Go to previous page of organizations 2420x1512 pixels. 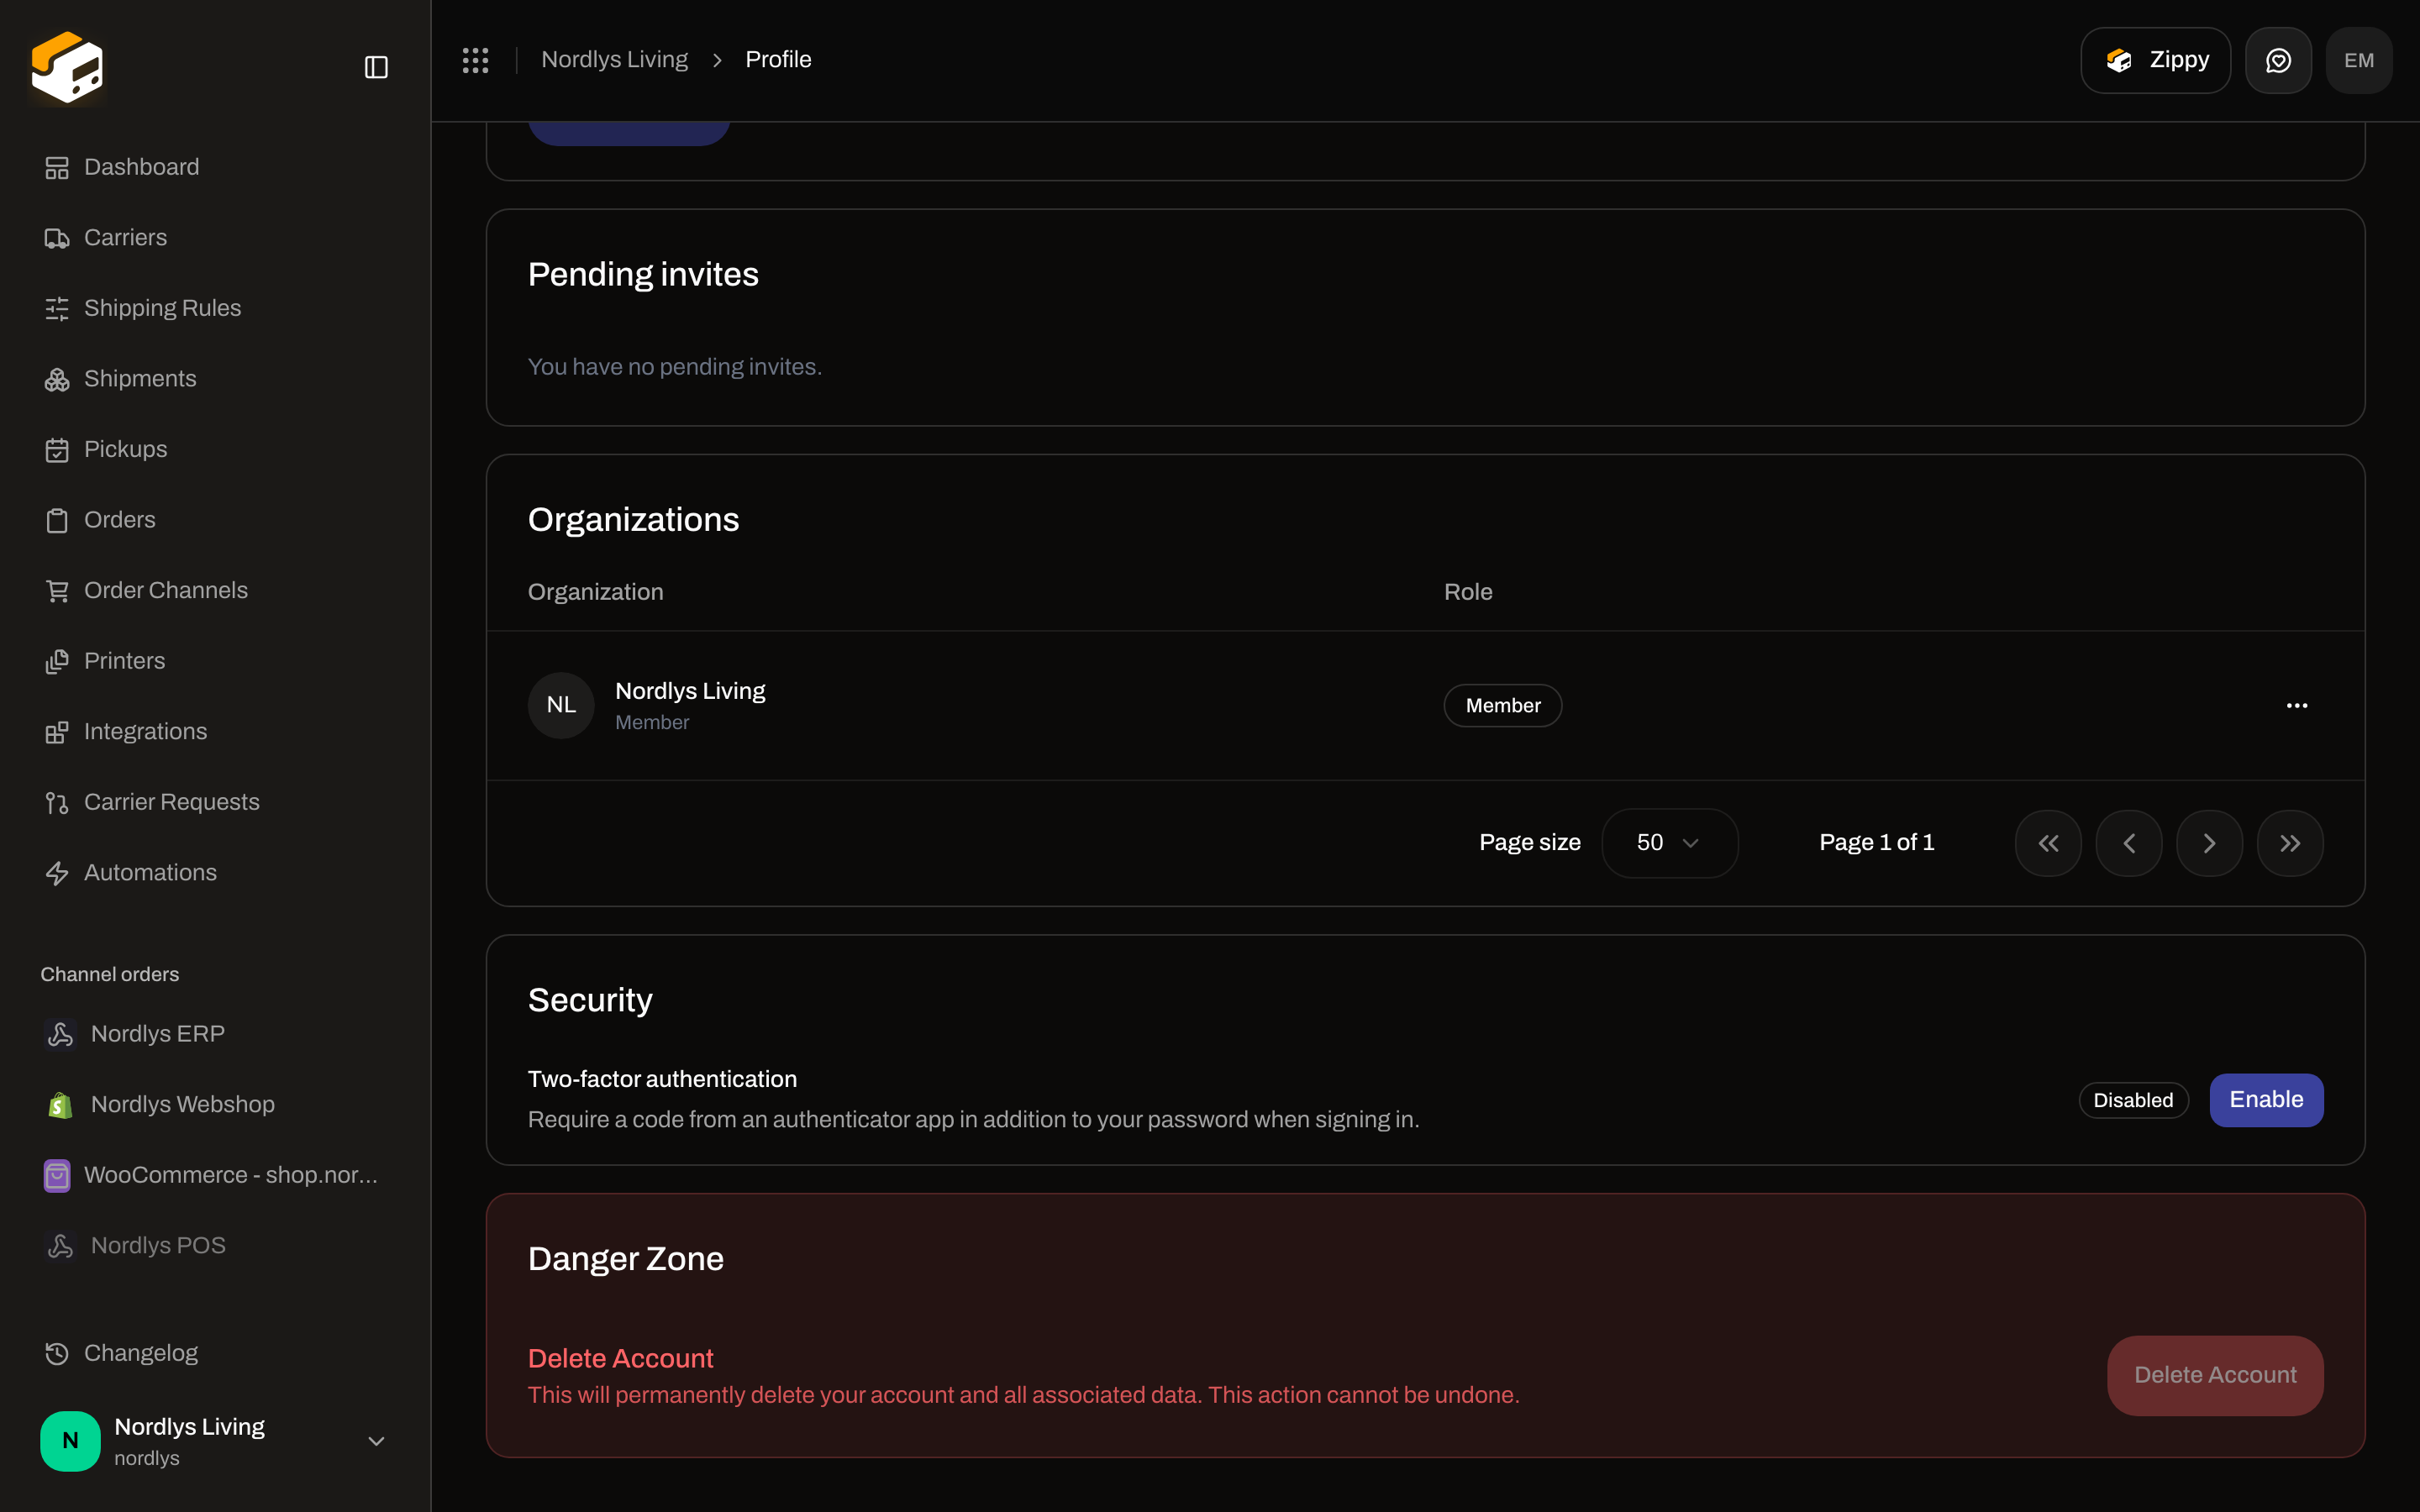point(2129,843)
